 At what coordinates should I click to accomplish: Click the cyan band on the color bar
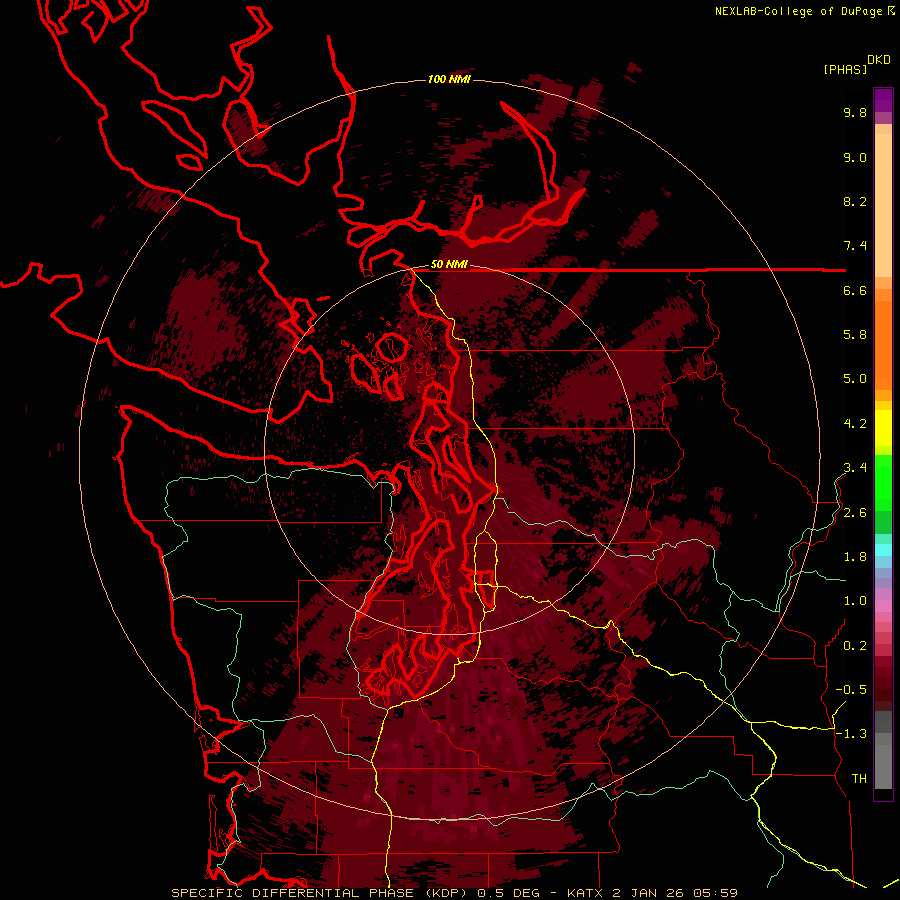[x=883, y=549]
